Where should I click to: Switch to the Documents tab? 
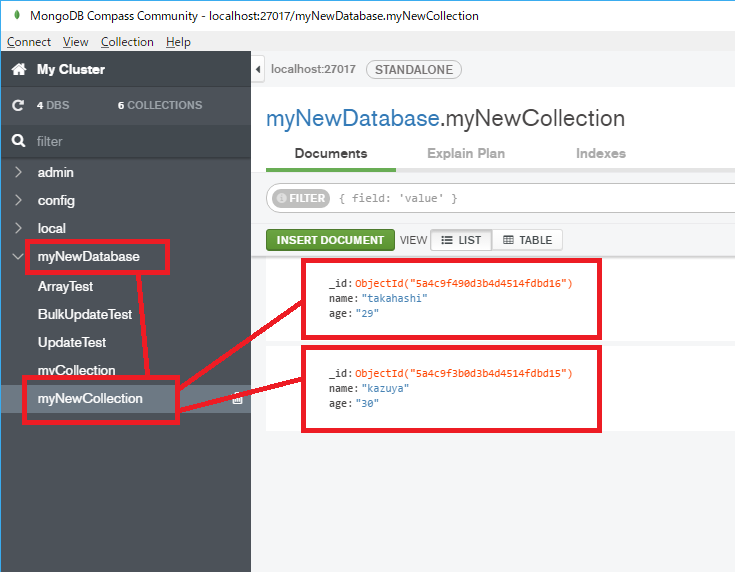[x=331, y=153]
